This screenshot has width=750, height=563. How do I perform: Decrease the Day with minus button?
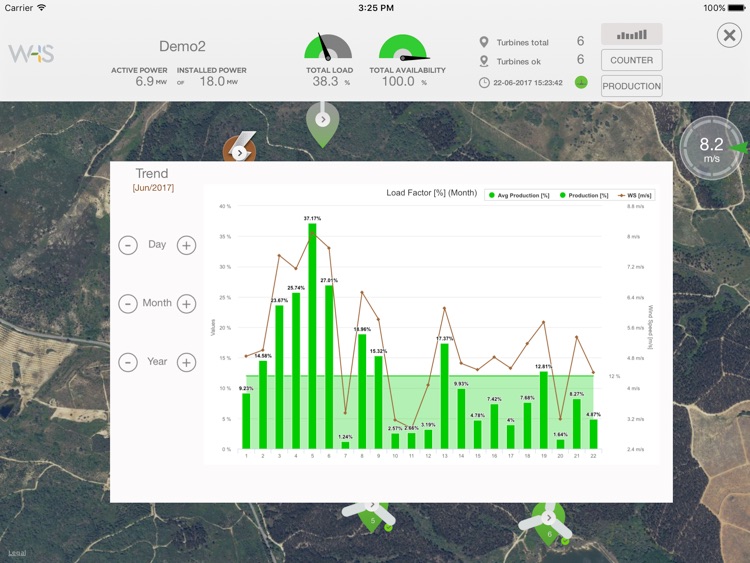point(128,245)
